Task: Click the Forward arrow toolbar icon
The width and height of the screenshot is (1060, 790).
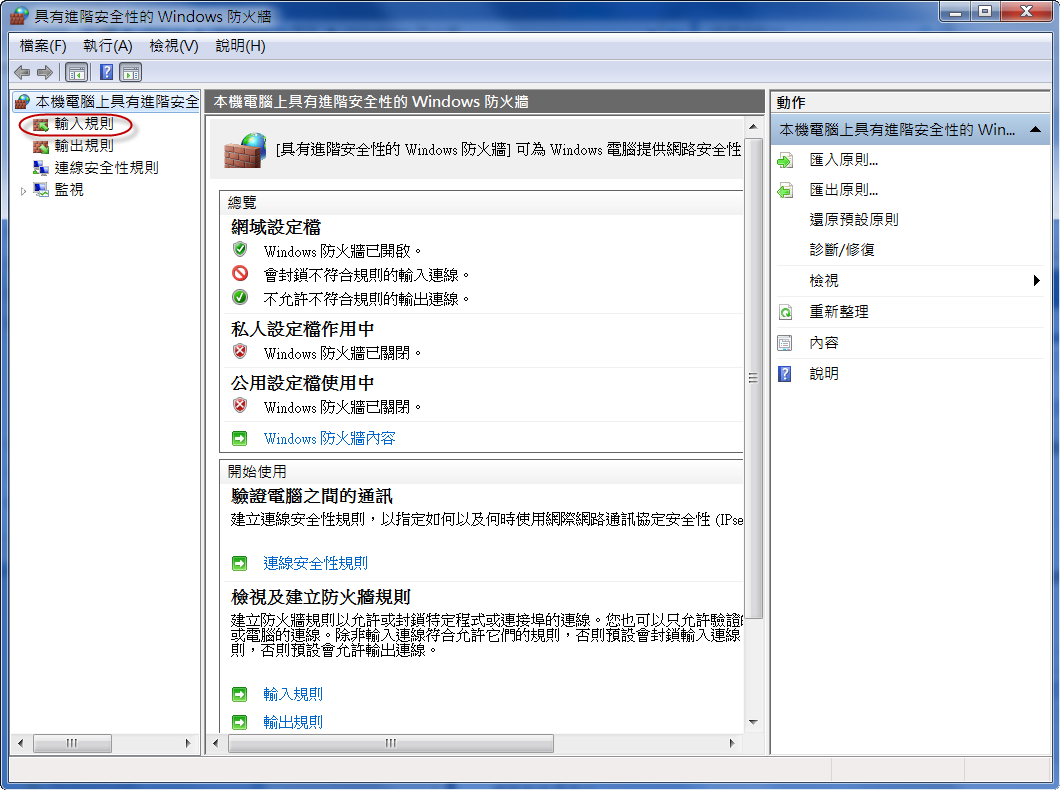Action: [45, 72]
